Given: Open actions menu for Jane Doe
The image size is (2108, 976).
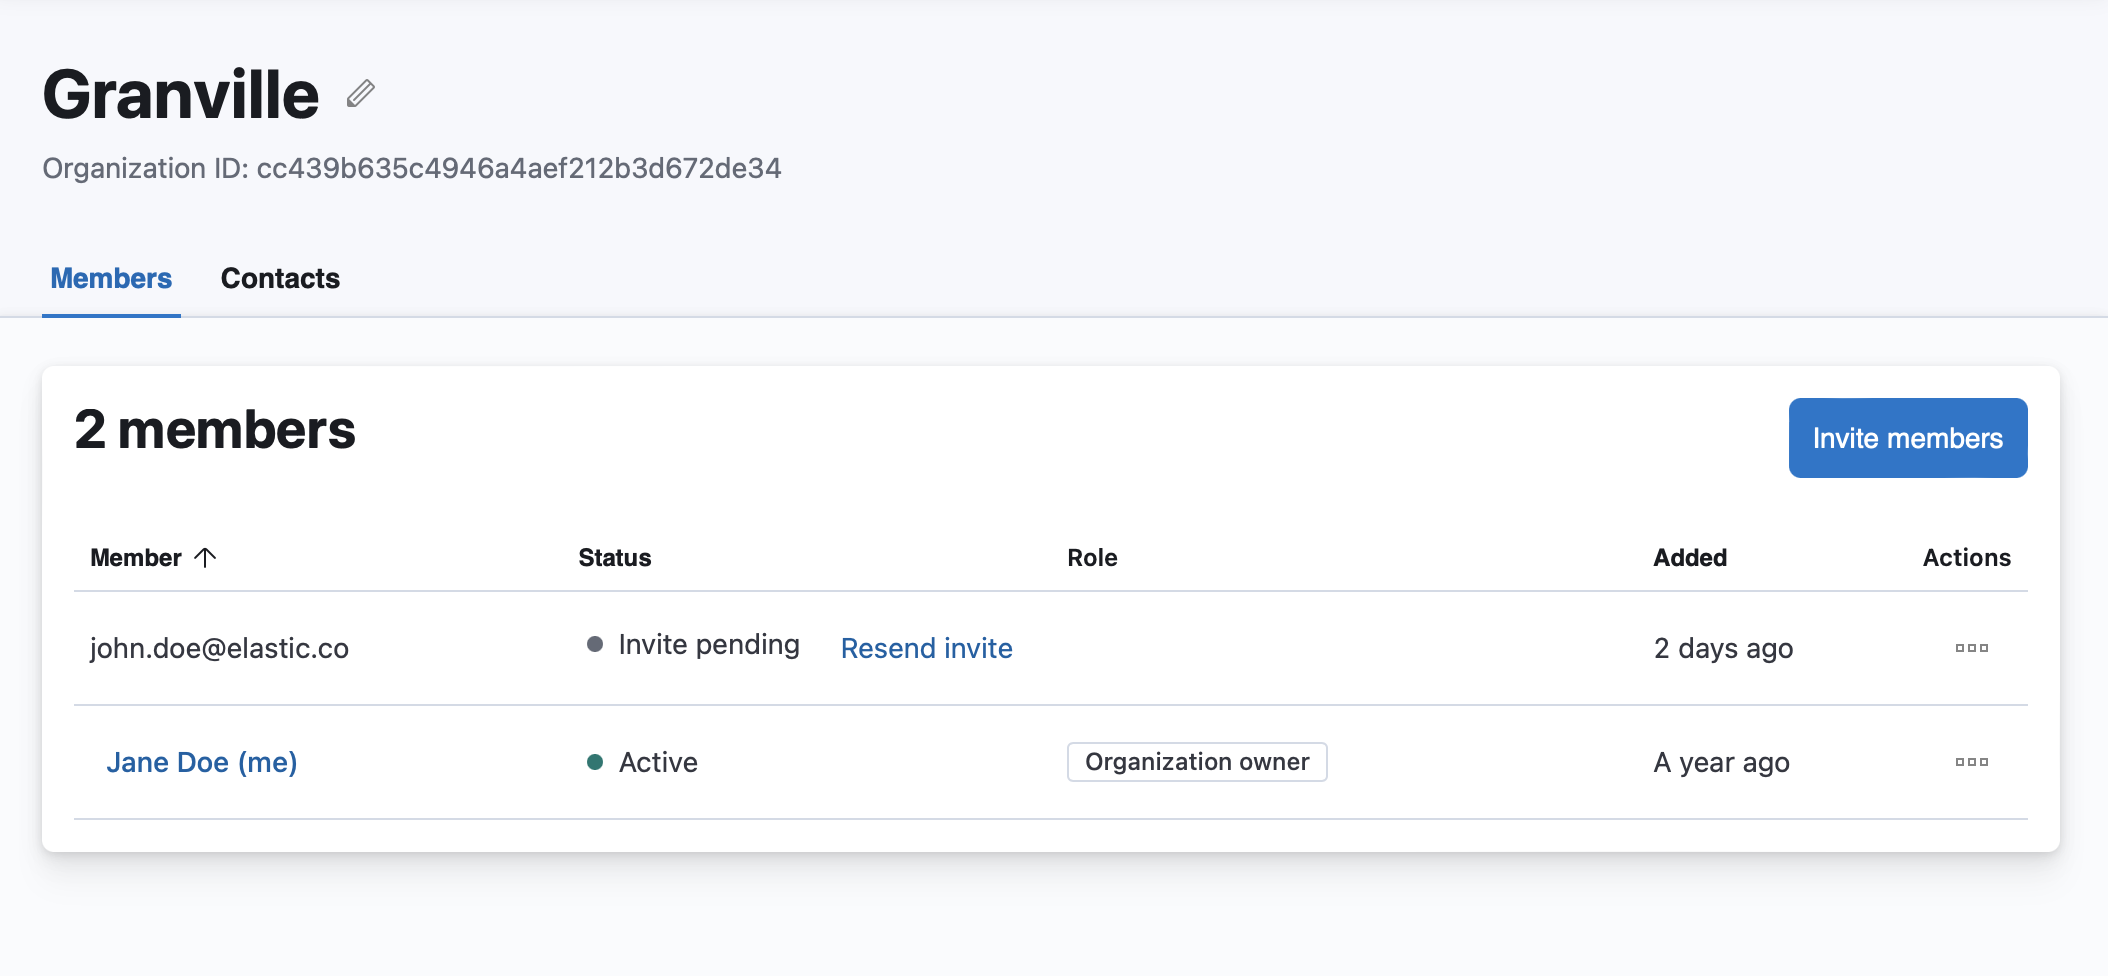Looking at the screenshot, I should point(1971,762).
